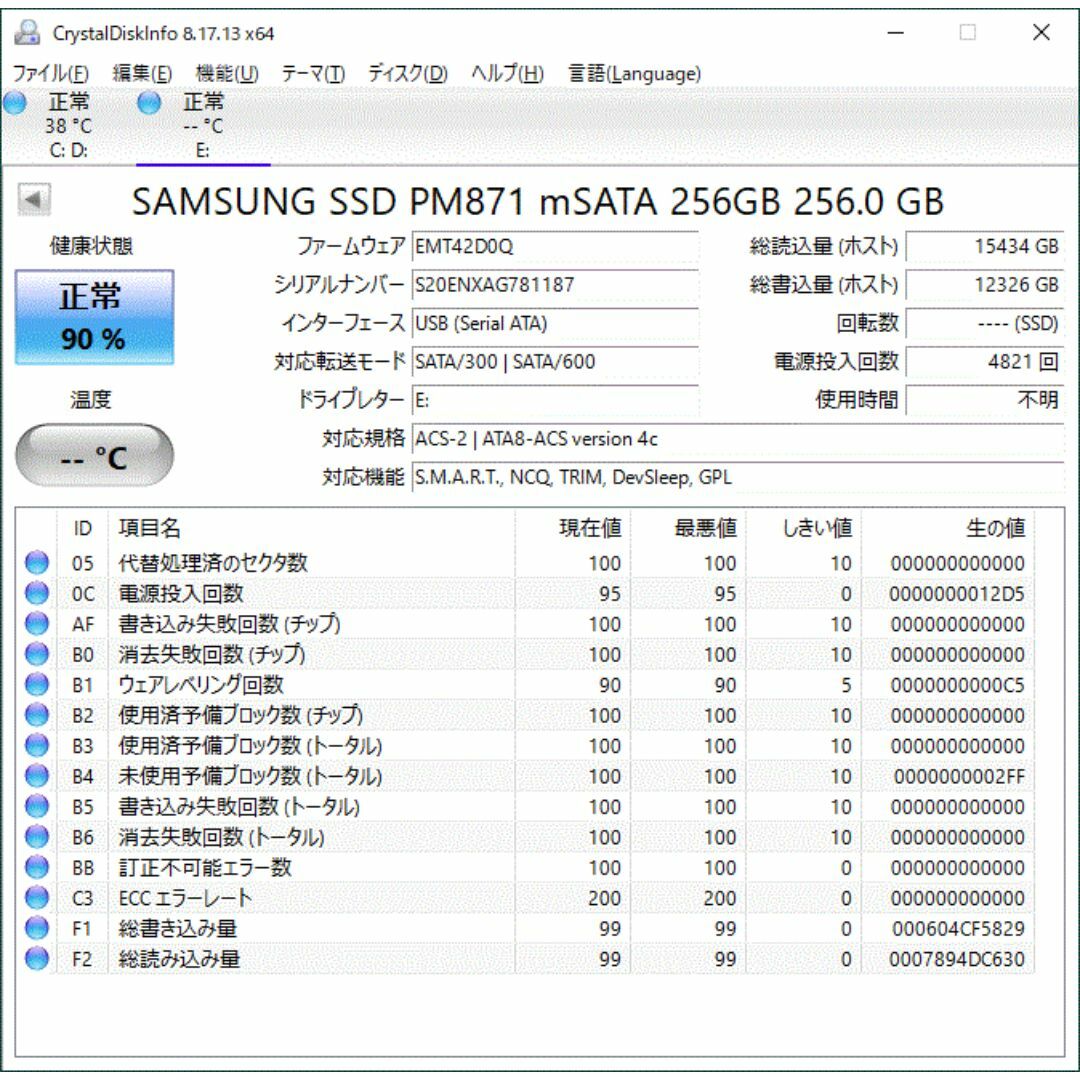Click raw value 0007894DC630
This screenshot has height=1080, width=1080.
(x=956, y=959)
